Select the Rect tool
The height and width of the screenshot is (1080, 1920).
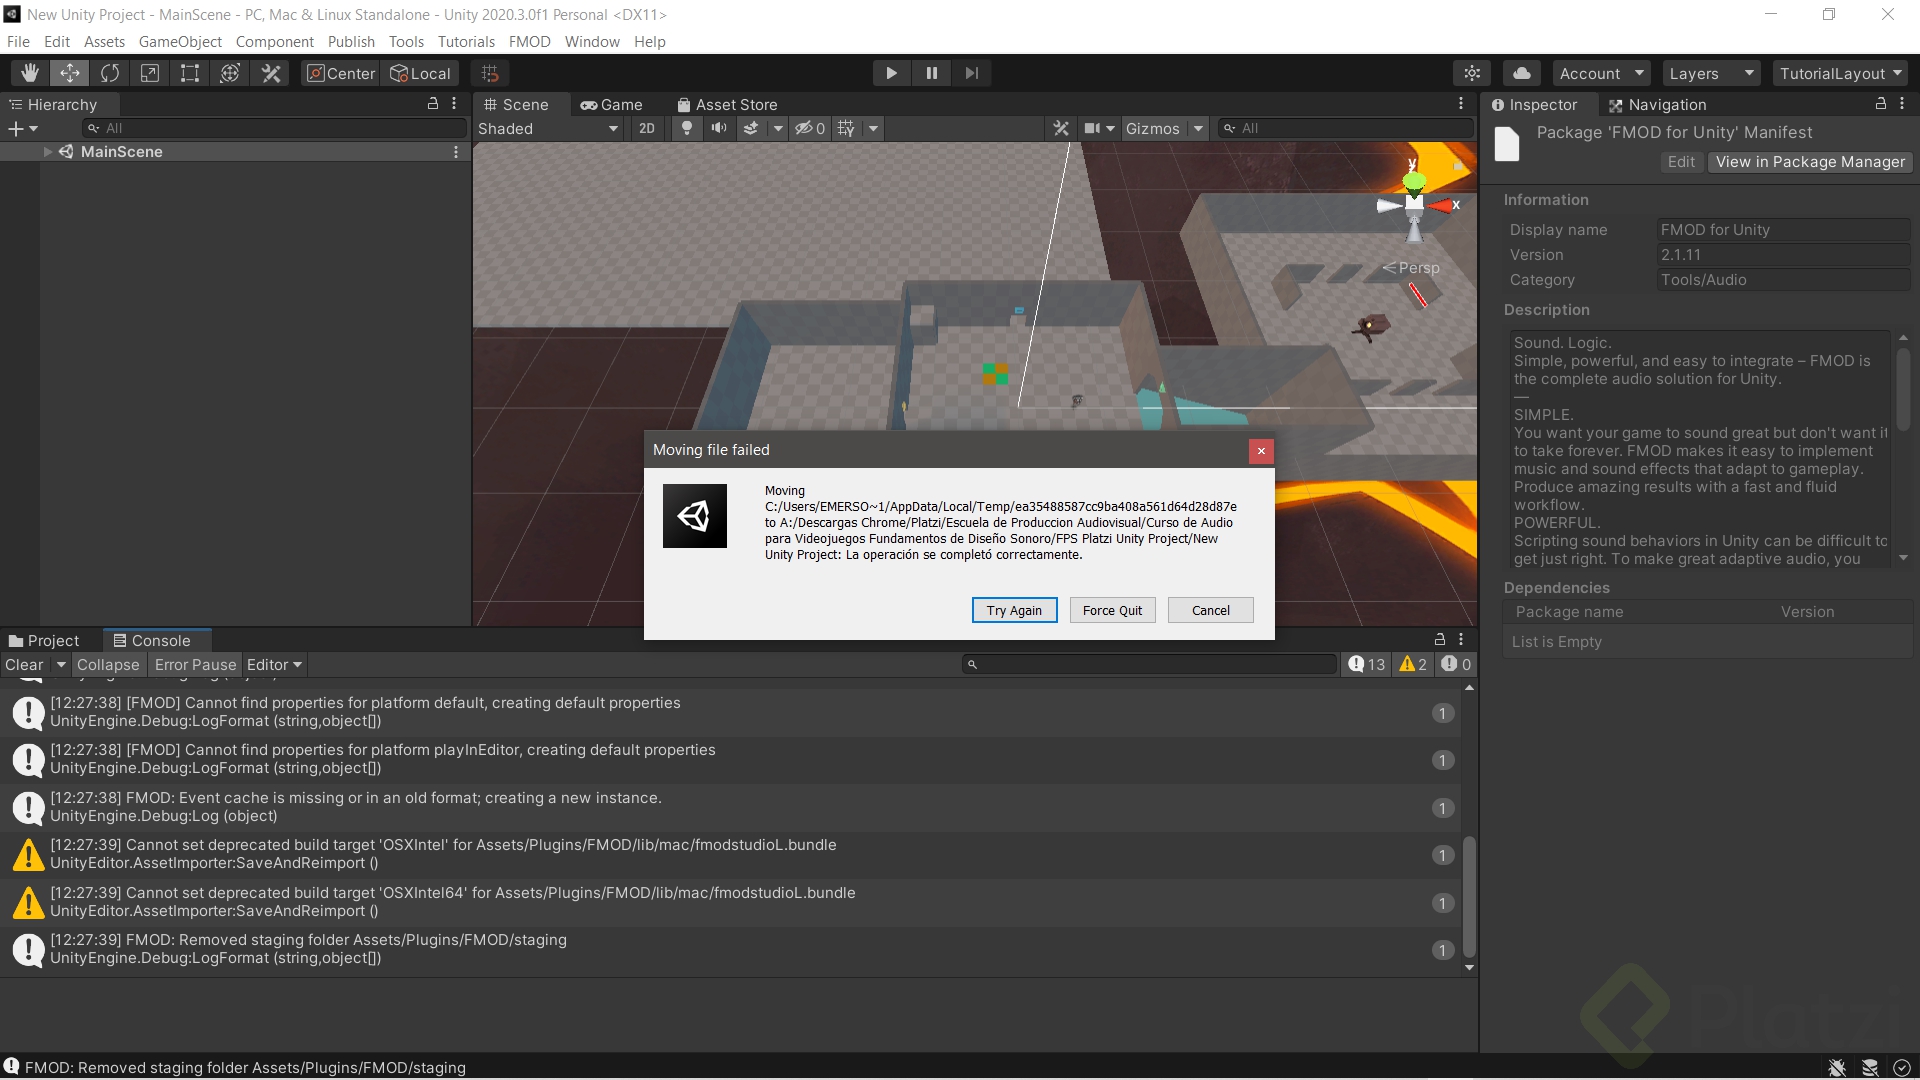190,73
